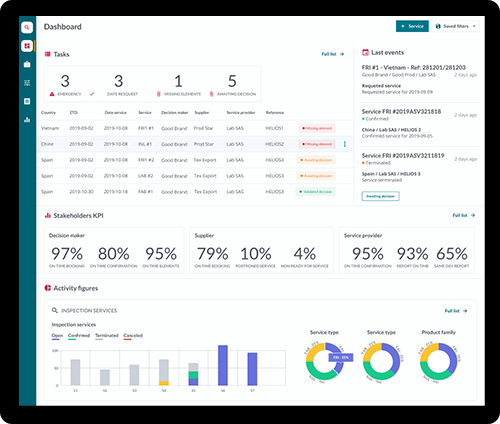The image size is (500, 424).
Task: Toggle the Confirmed series in chart legend
Action: [79, 336]
